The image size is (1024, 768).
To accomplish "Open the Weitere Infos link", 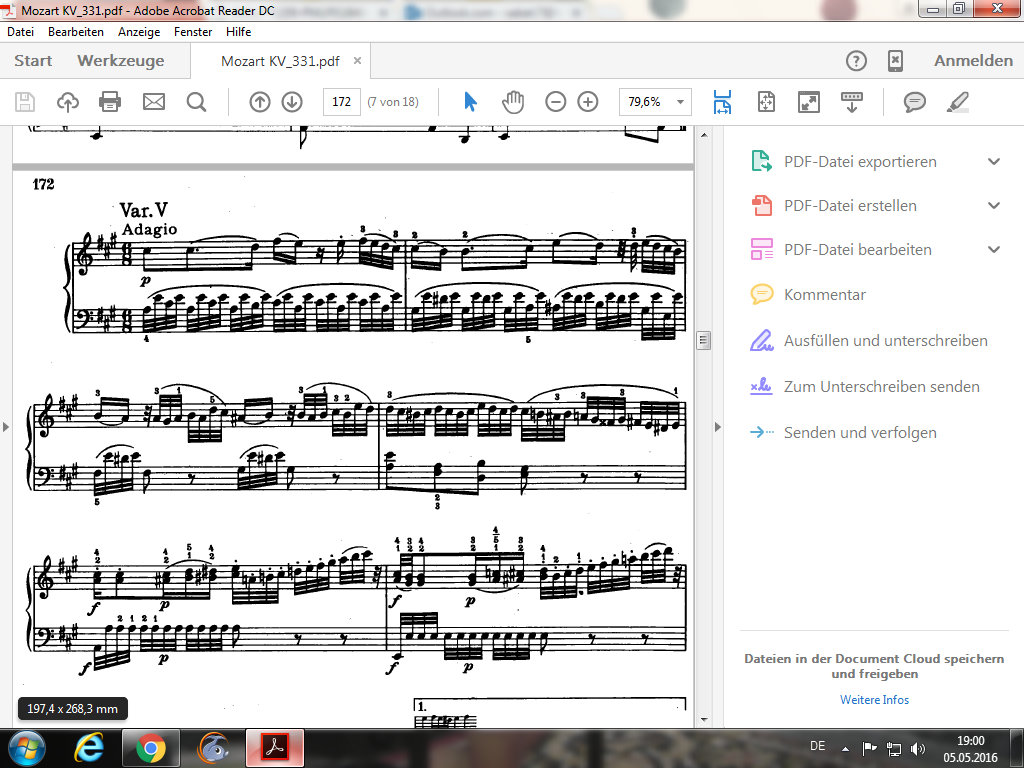I will pyautogui.click(x=874, y=699).
